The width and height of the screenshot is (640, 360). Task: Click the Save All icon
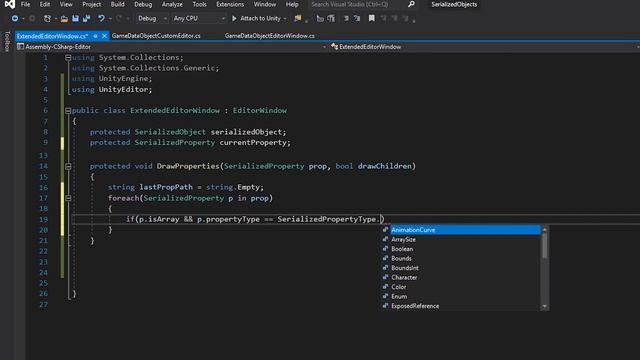pyautogui.click(x=86, y=18)
